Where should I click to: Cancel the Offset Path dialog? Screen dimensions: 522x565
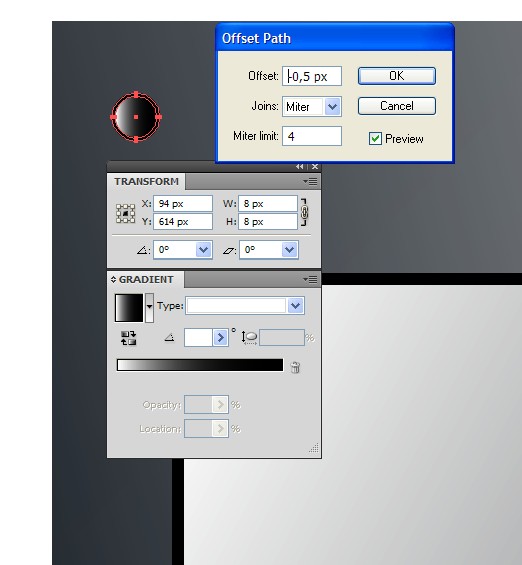397,106
